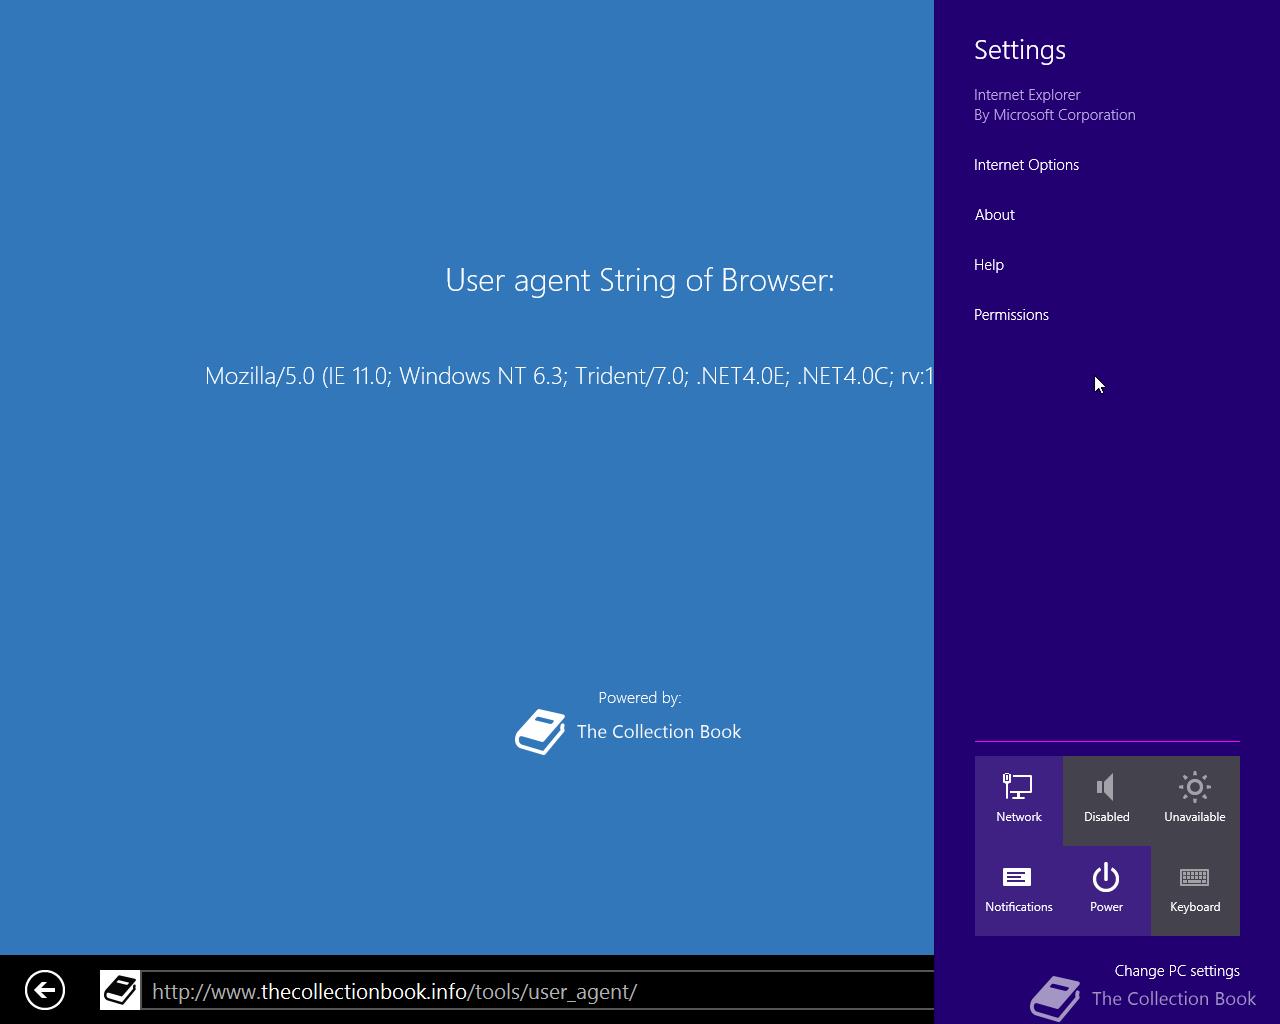
Task: Focus the address bar URL field
Action: pyautogui.click(x=538, y=991)
